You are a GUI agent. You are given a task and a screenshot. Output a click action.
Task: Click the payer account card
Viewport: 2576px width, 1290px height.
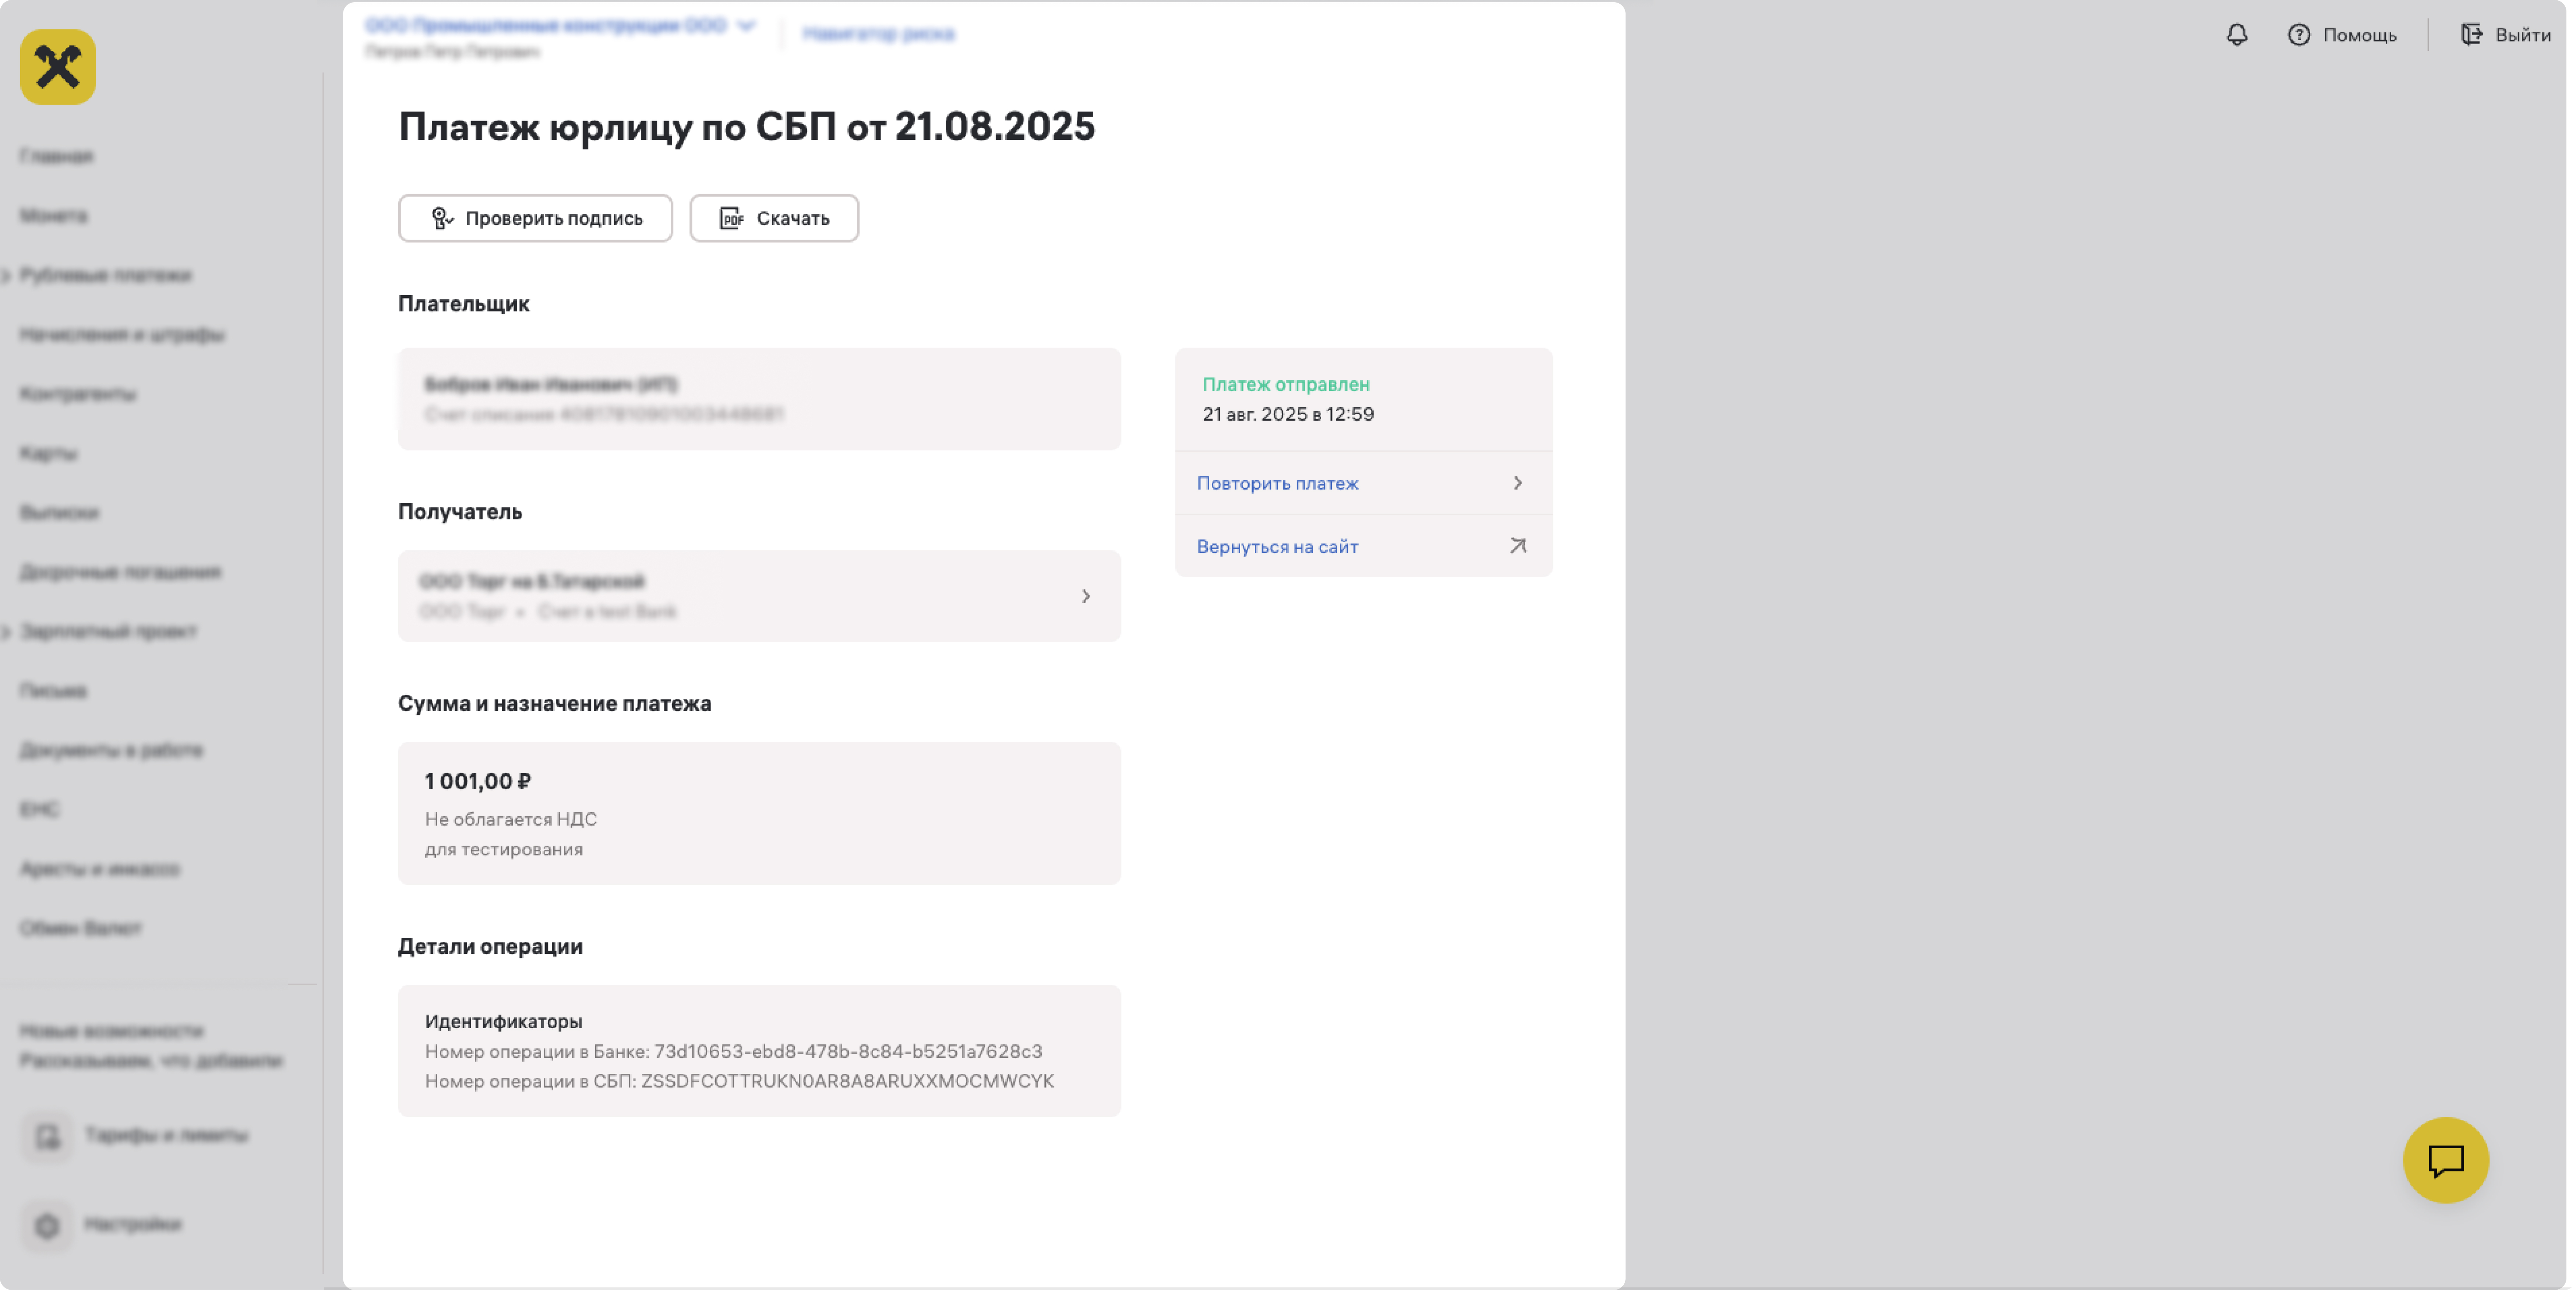[759, 399]
